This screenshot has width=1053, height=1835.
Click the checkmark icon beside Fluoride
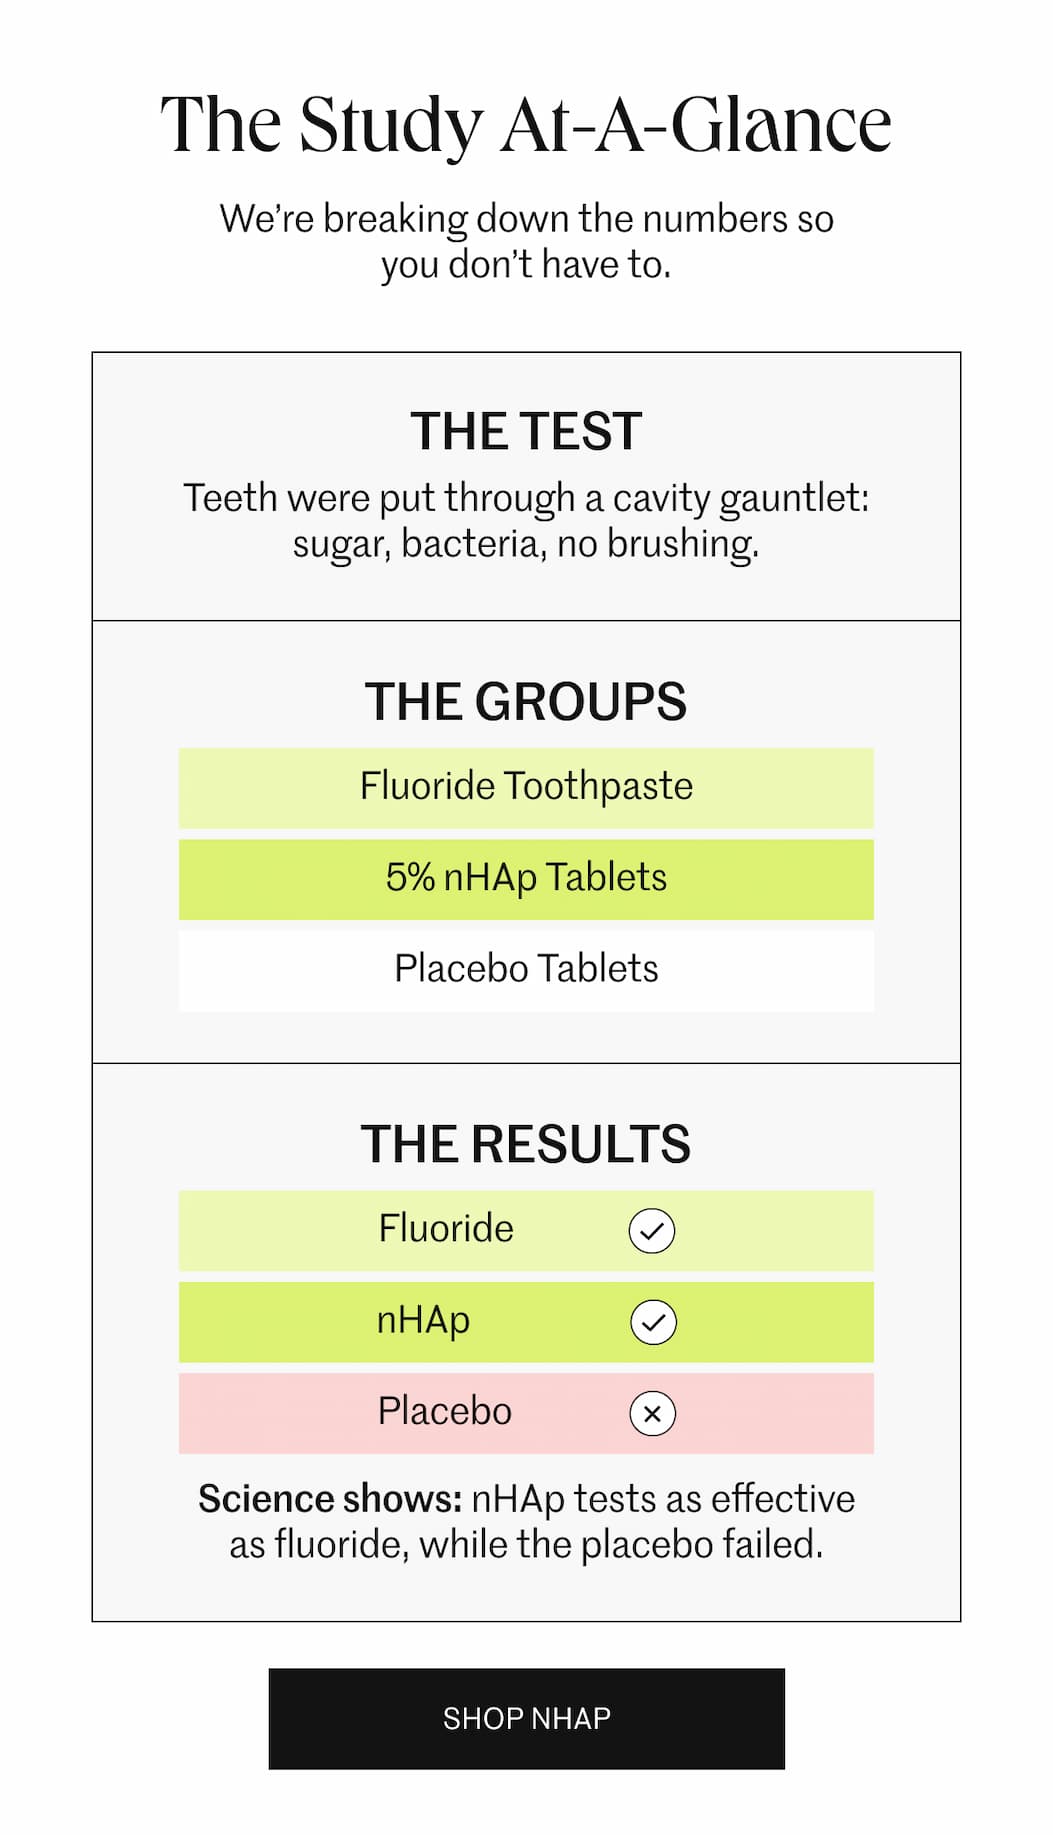[652, 1230]
